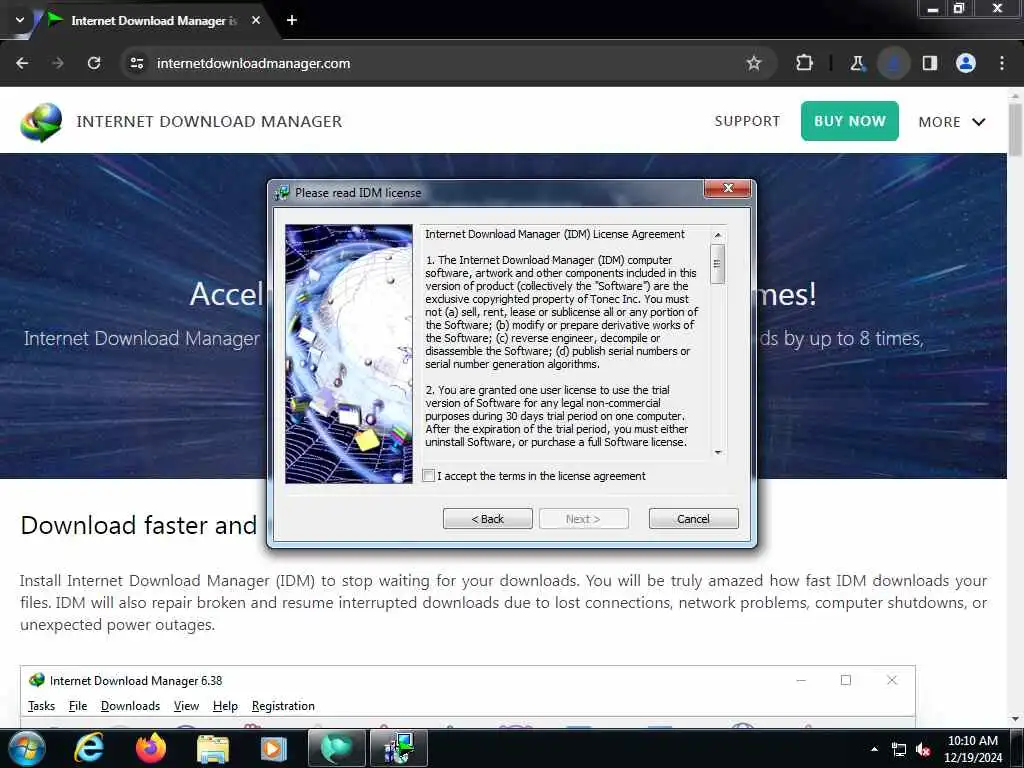
Task: Switch to the green-arrow browser taskbar button
Action: pos(337,748)
